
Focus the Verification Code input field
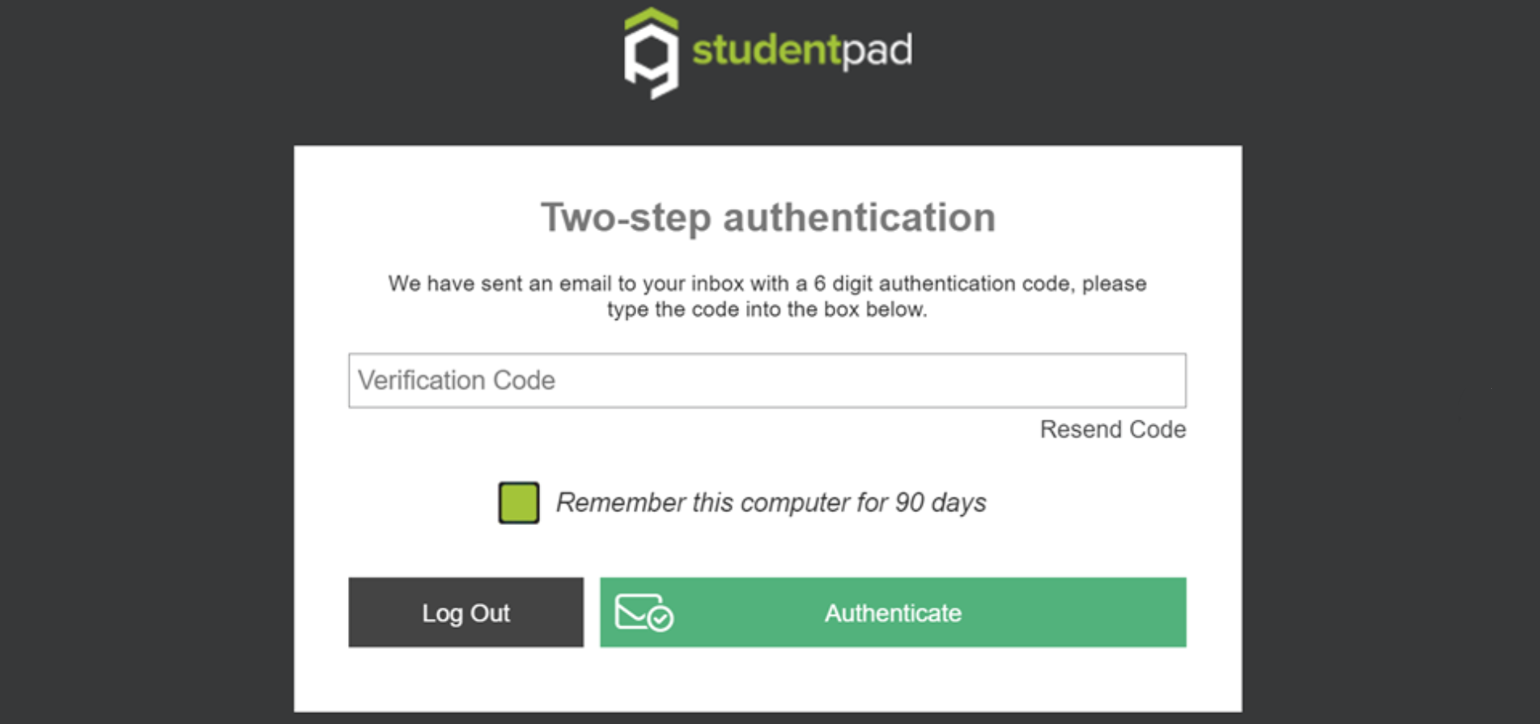click(x=767, y=381)
